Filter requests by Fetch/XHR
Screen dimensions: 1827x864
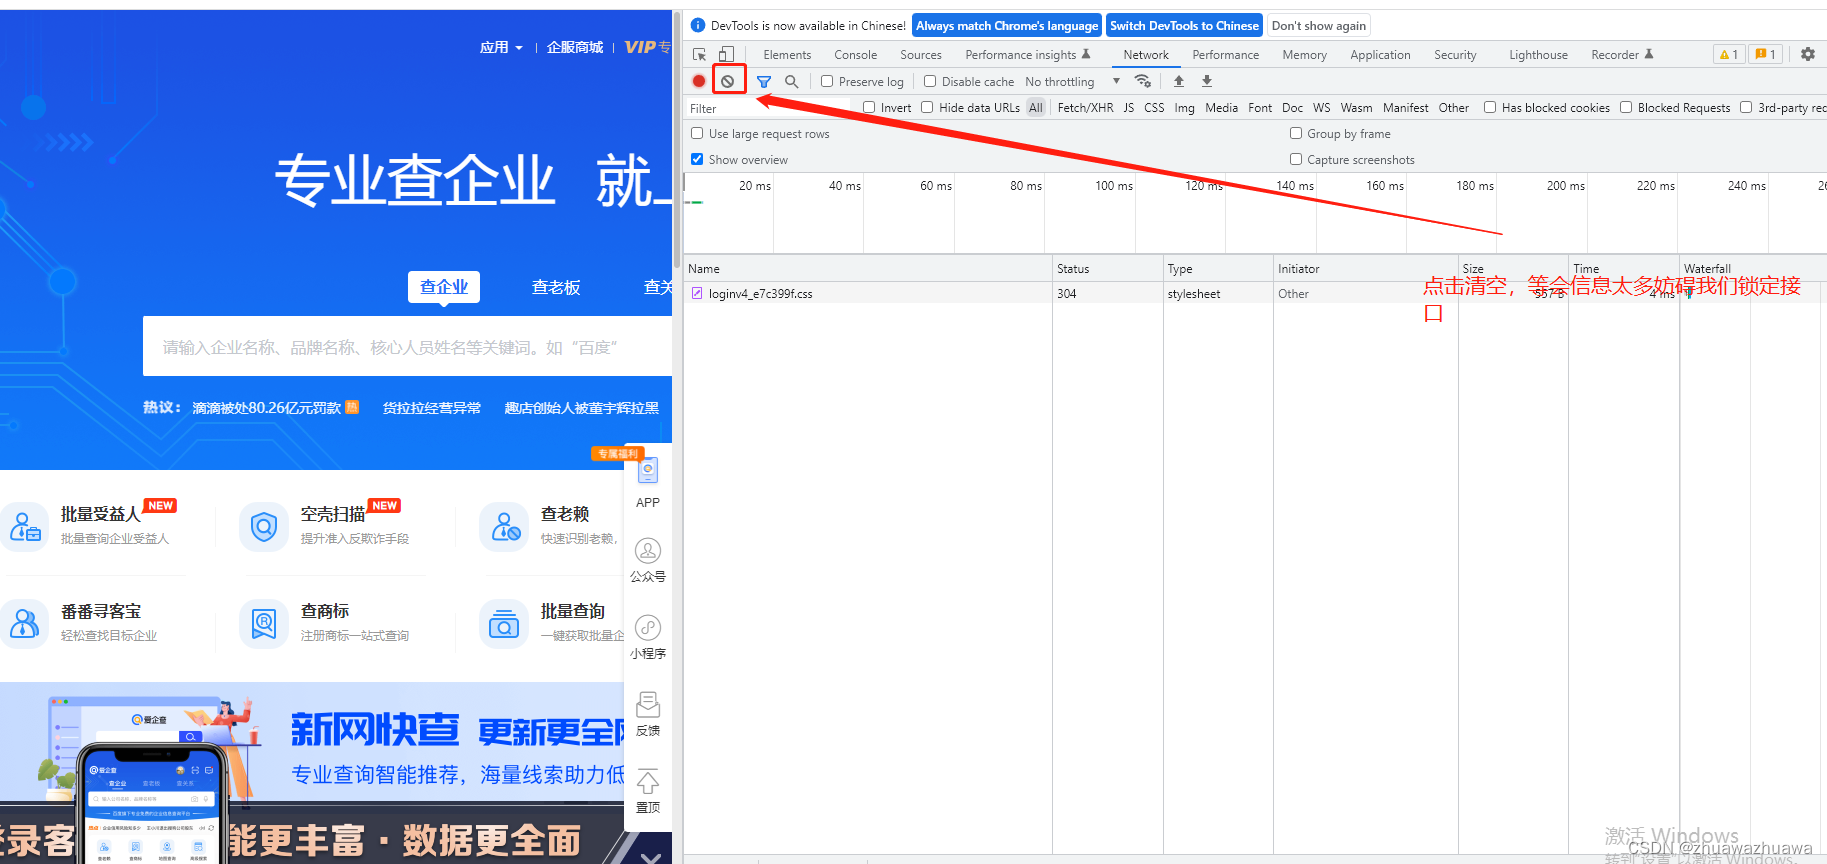[1085, 108]
